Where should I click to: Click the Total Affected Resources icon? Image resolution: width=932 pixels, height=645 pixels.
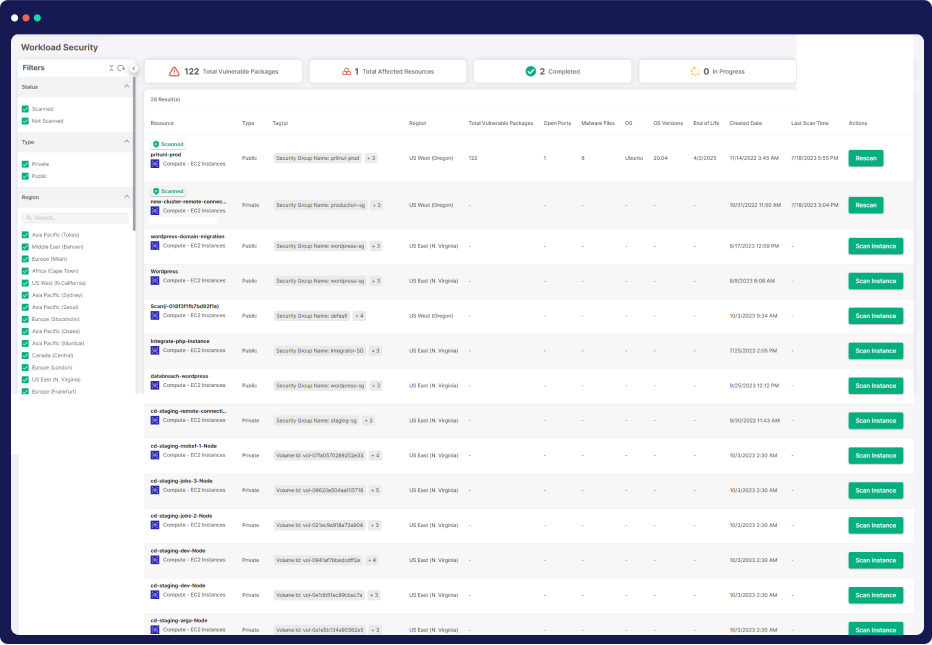[347, 72]
